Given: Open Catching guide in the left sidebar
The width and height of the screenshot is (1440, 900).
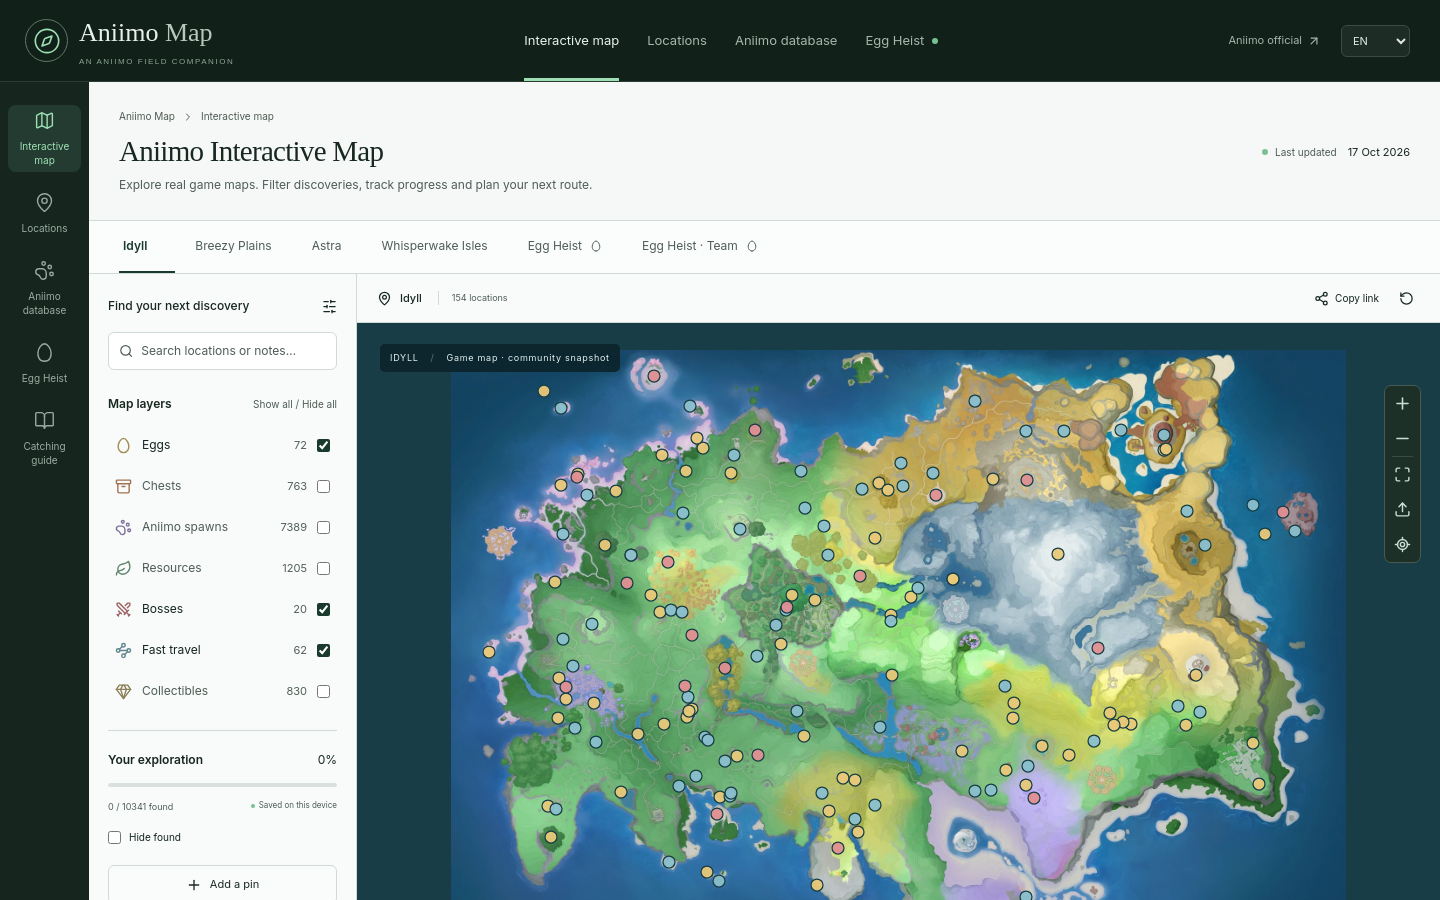Looking at the screenshot, I should click(x=44, y=438).
